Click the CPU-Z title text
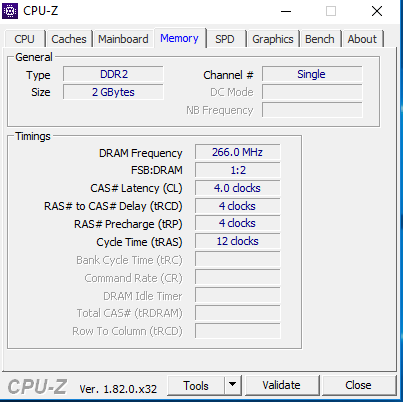Image resolution: width=403 pixels, height=402 pixels. [x=41, y=11]
